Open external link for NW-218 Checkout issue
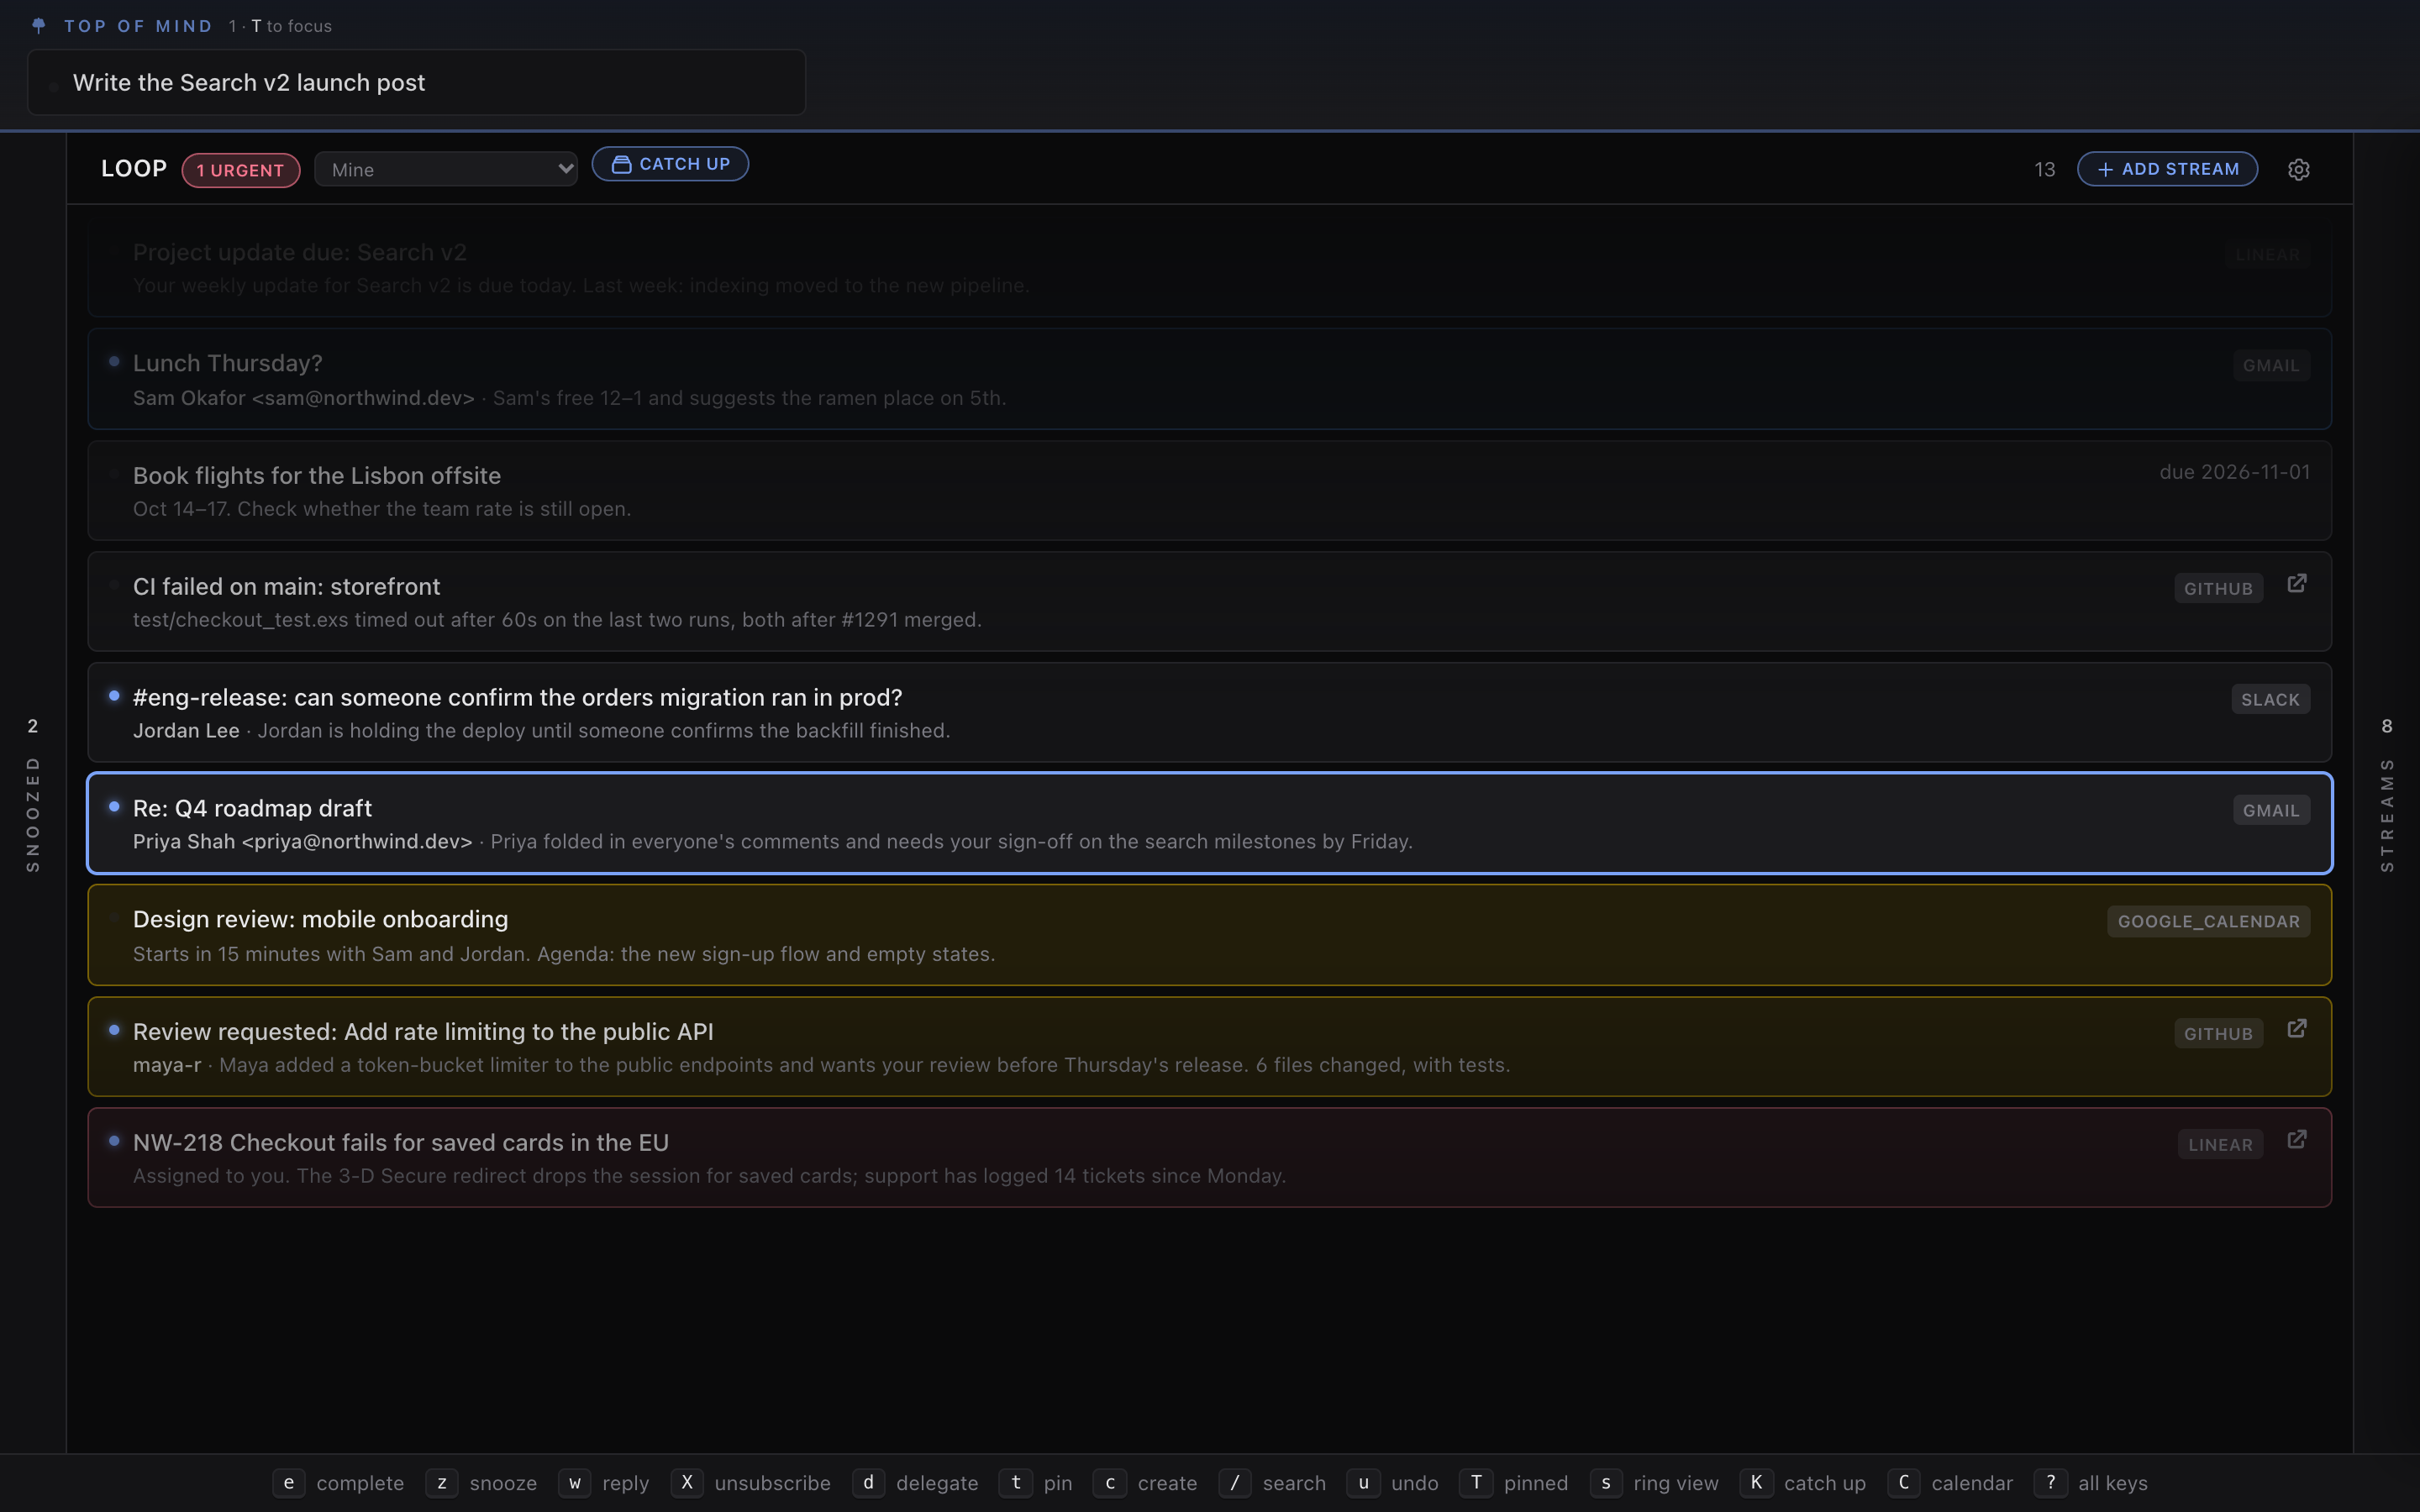This screenshot has width=2420, height=1512. point(2297,1139)
